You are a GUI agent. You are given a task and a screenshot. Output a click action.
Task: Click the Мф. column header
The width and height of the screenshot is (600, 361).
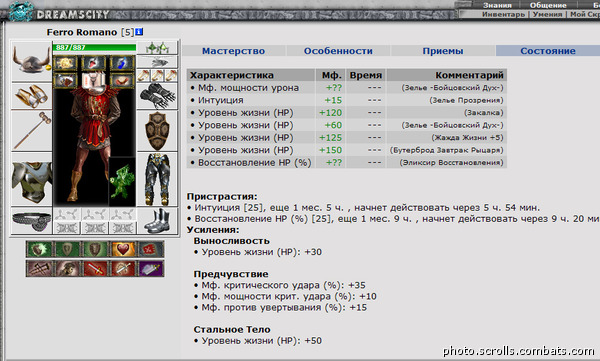(331, 75)
